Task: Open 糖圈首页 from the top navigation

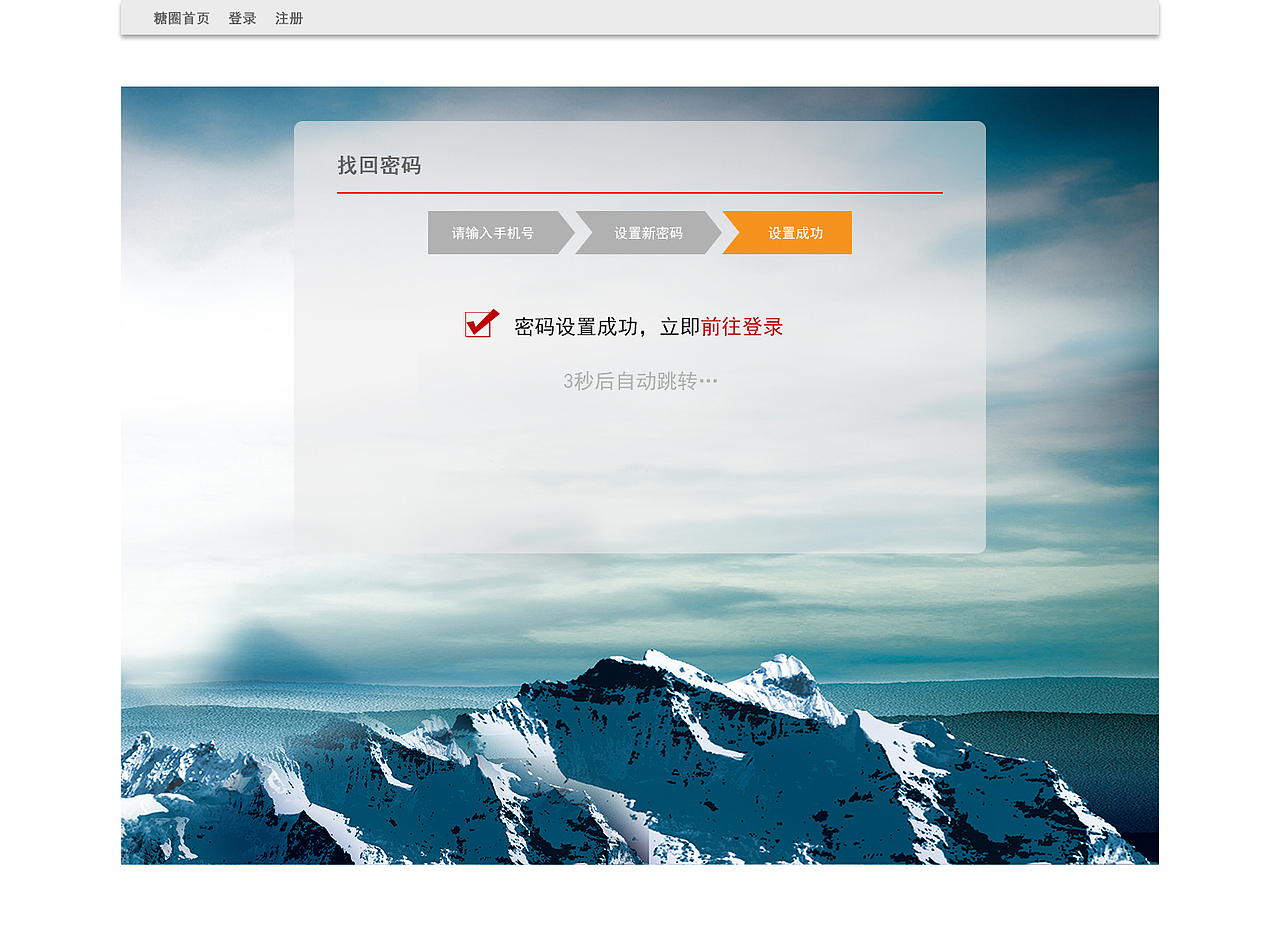Action: [182, 18]
